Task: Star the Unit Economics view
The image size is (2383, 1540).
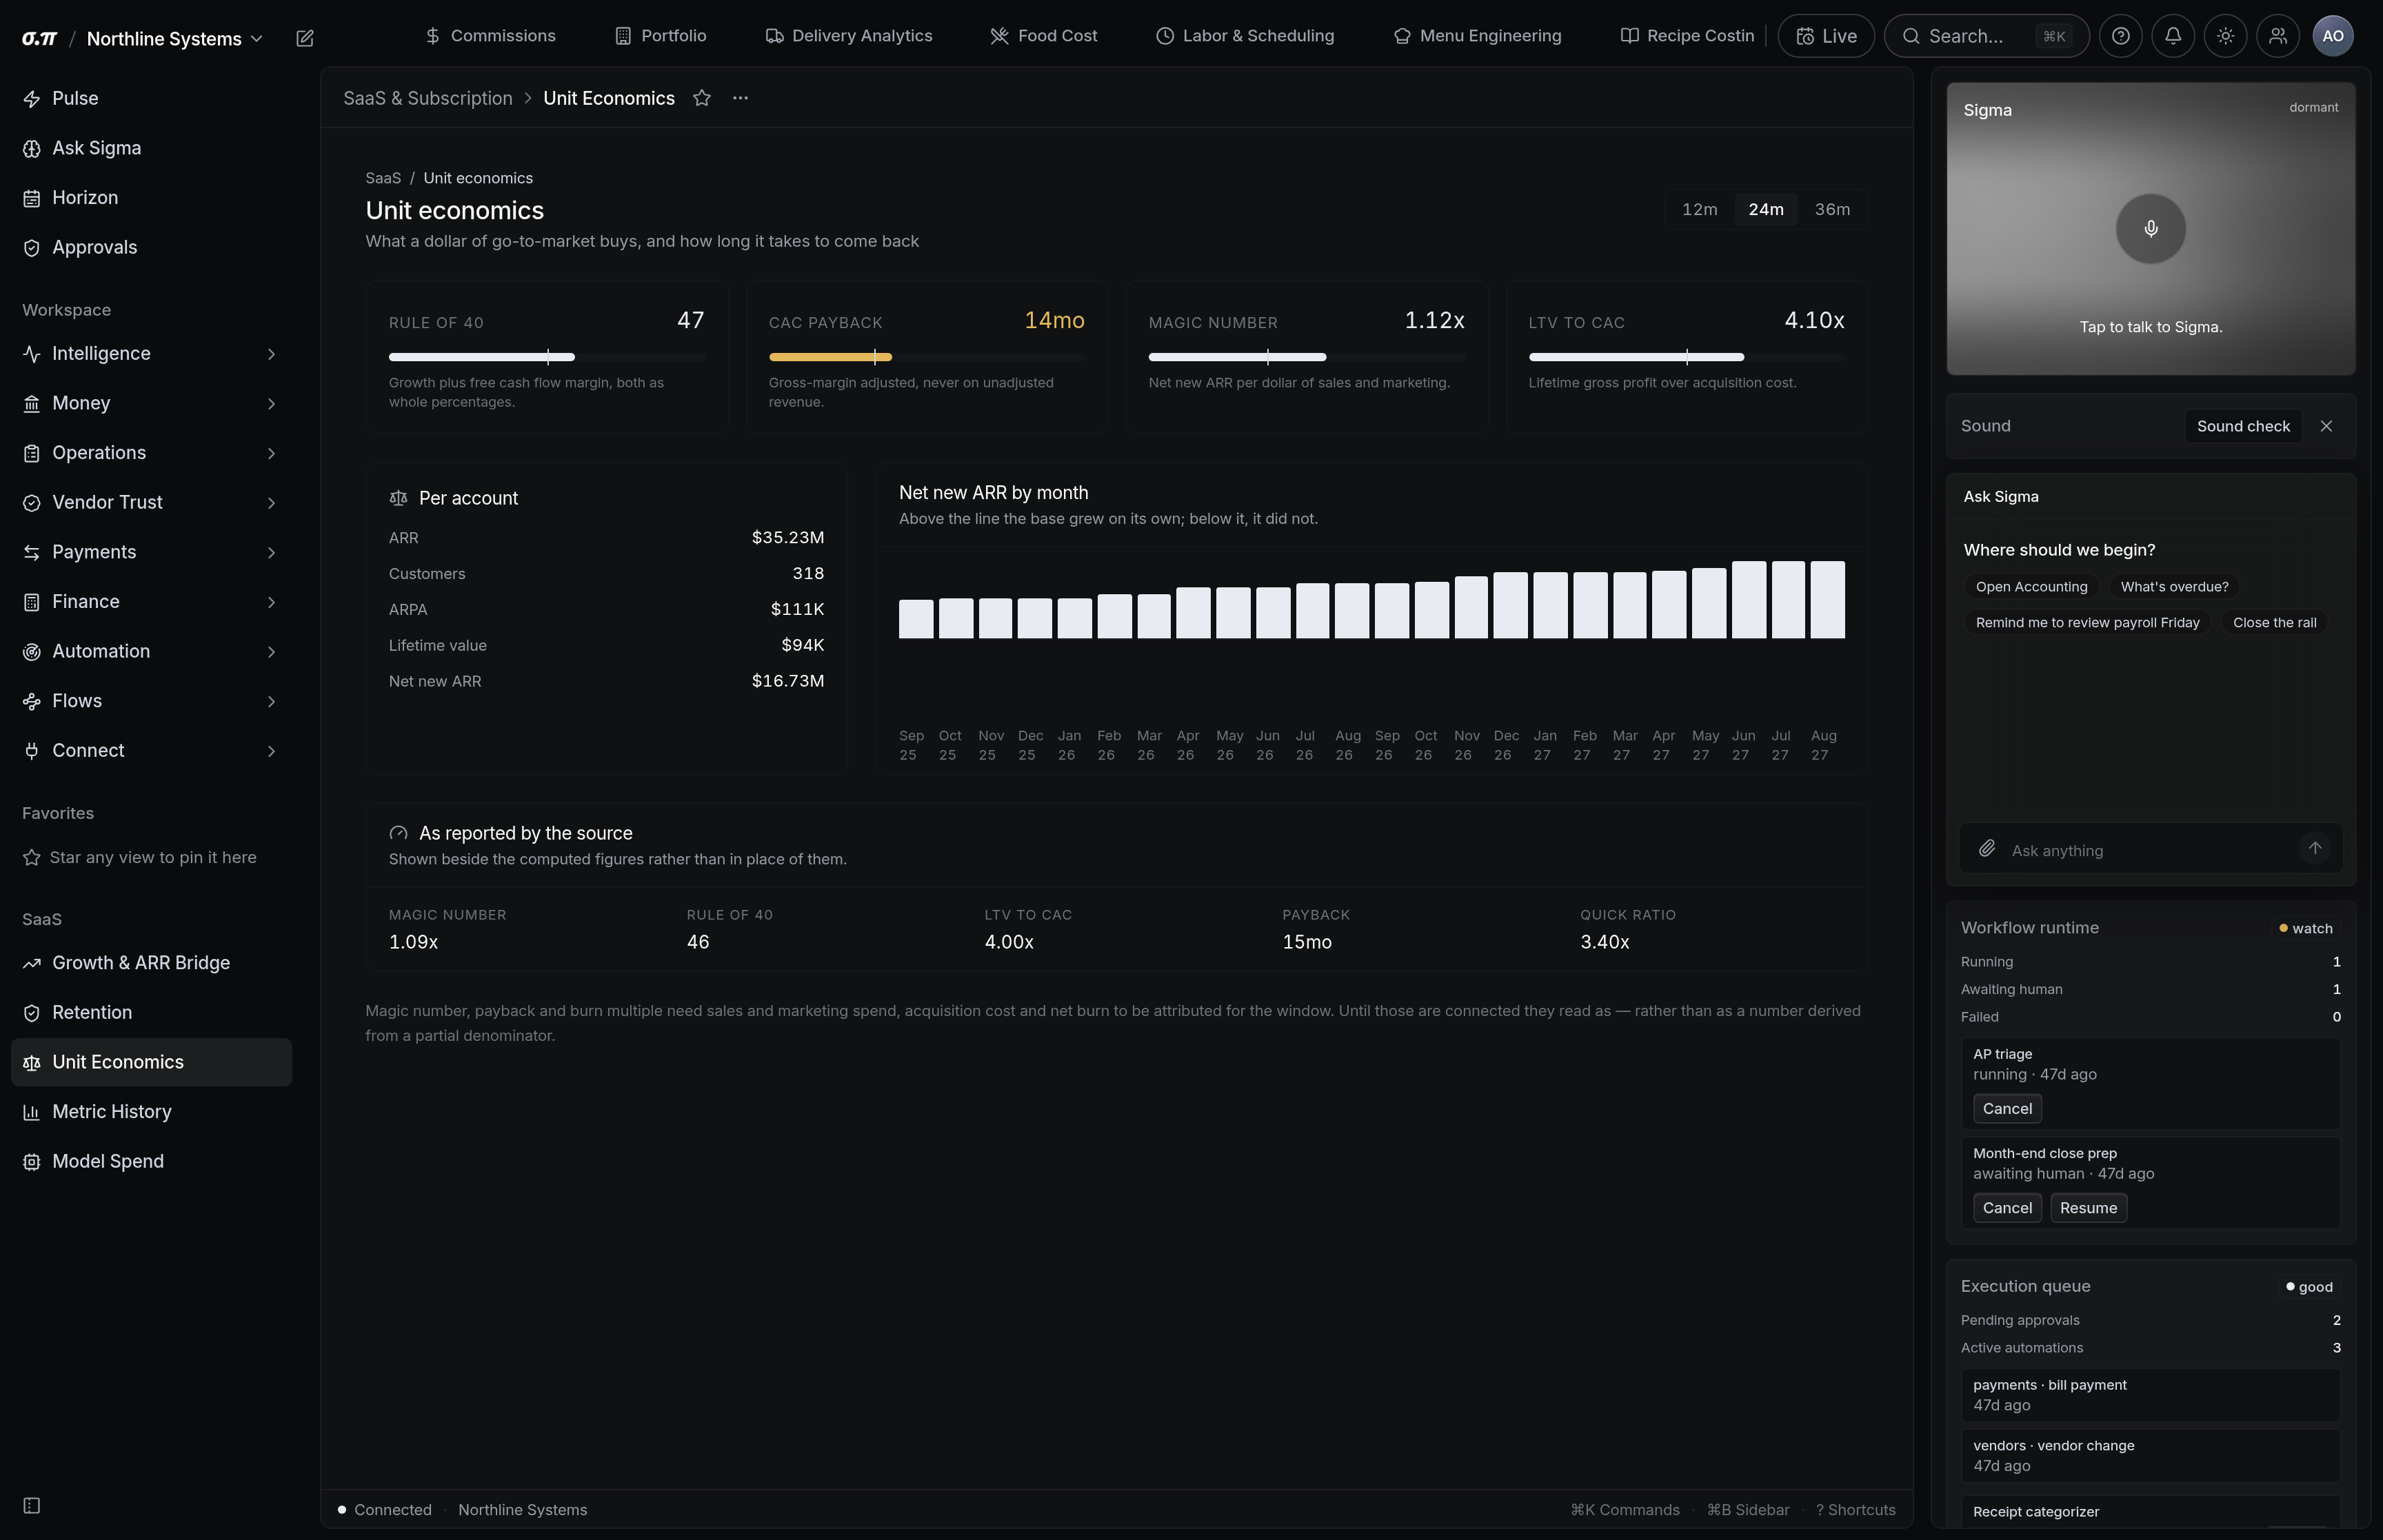Action: pos(702,98)
